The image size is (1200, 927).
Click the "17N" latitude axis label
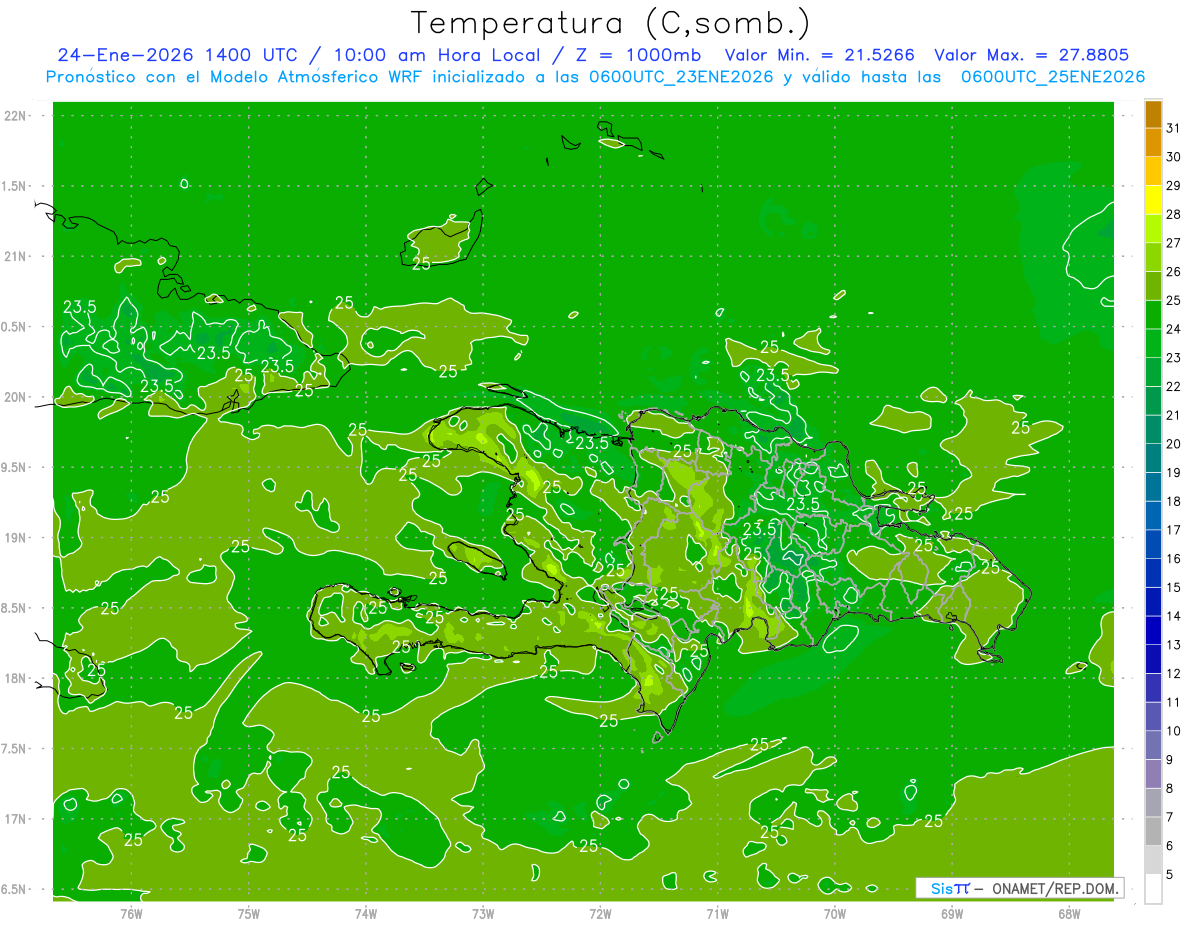point(15,820)
